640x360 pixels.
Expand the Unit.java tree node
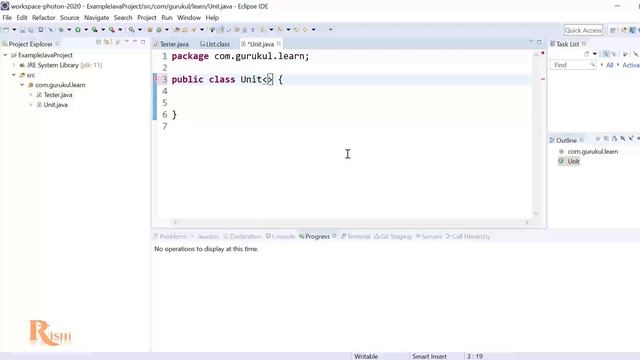31,105
